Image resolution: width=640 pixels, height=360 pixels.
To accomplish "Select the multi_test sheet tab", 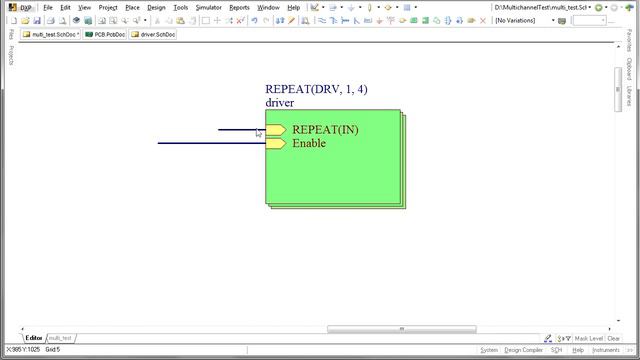I will (x=60, y=338).
